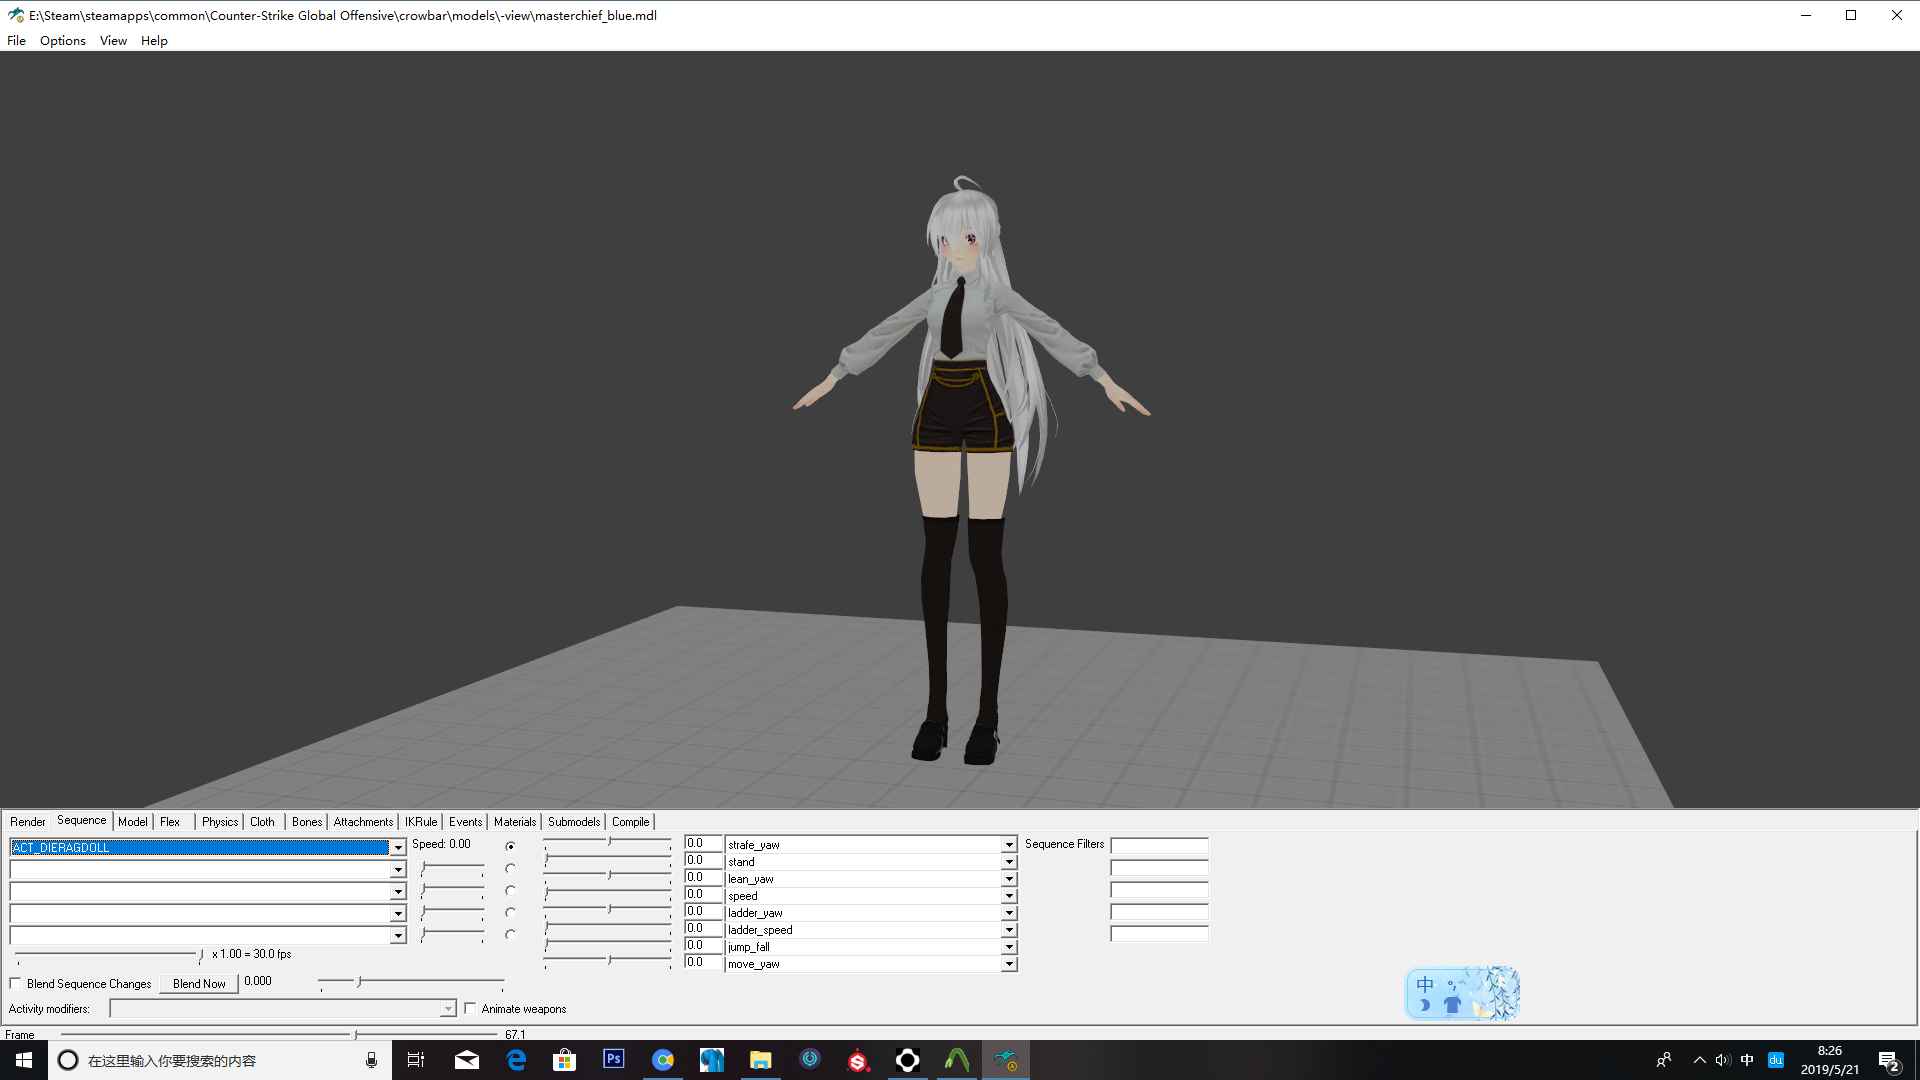The width and height of the screenshot is (1920, 1080).
Task: Click the floating IME toolbar shirt icon
Action: point(1452,1005)
